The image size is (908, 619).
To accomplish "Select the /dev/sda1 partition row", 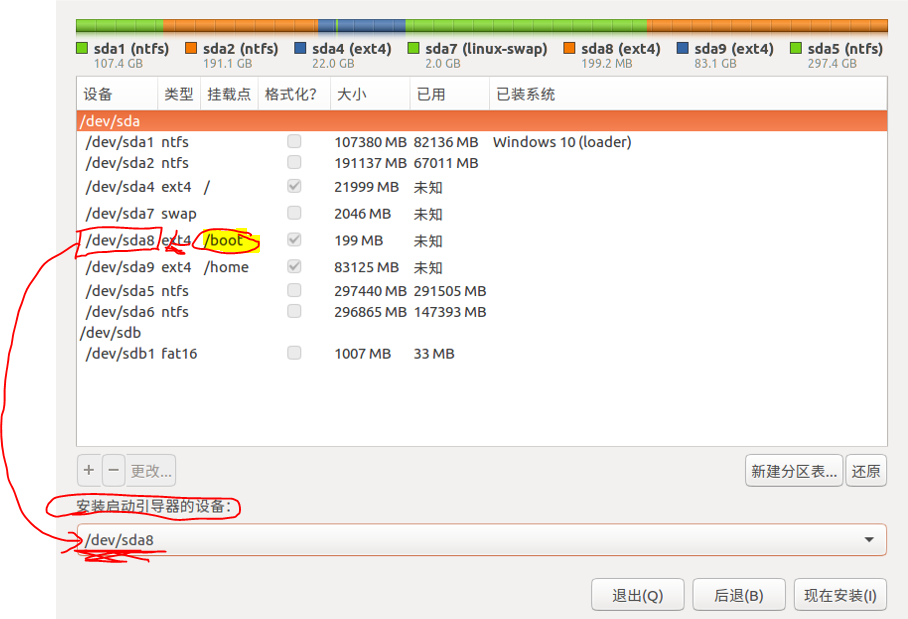I will coord(482,142).
